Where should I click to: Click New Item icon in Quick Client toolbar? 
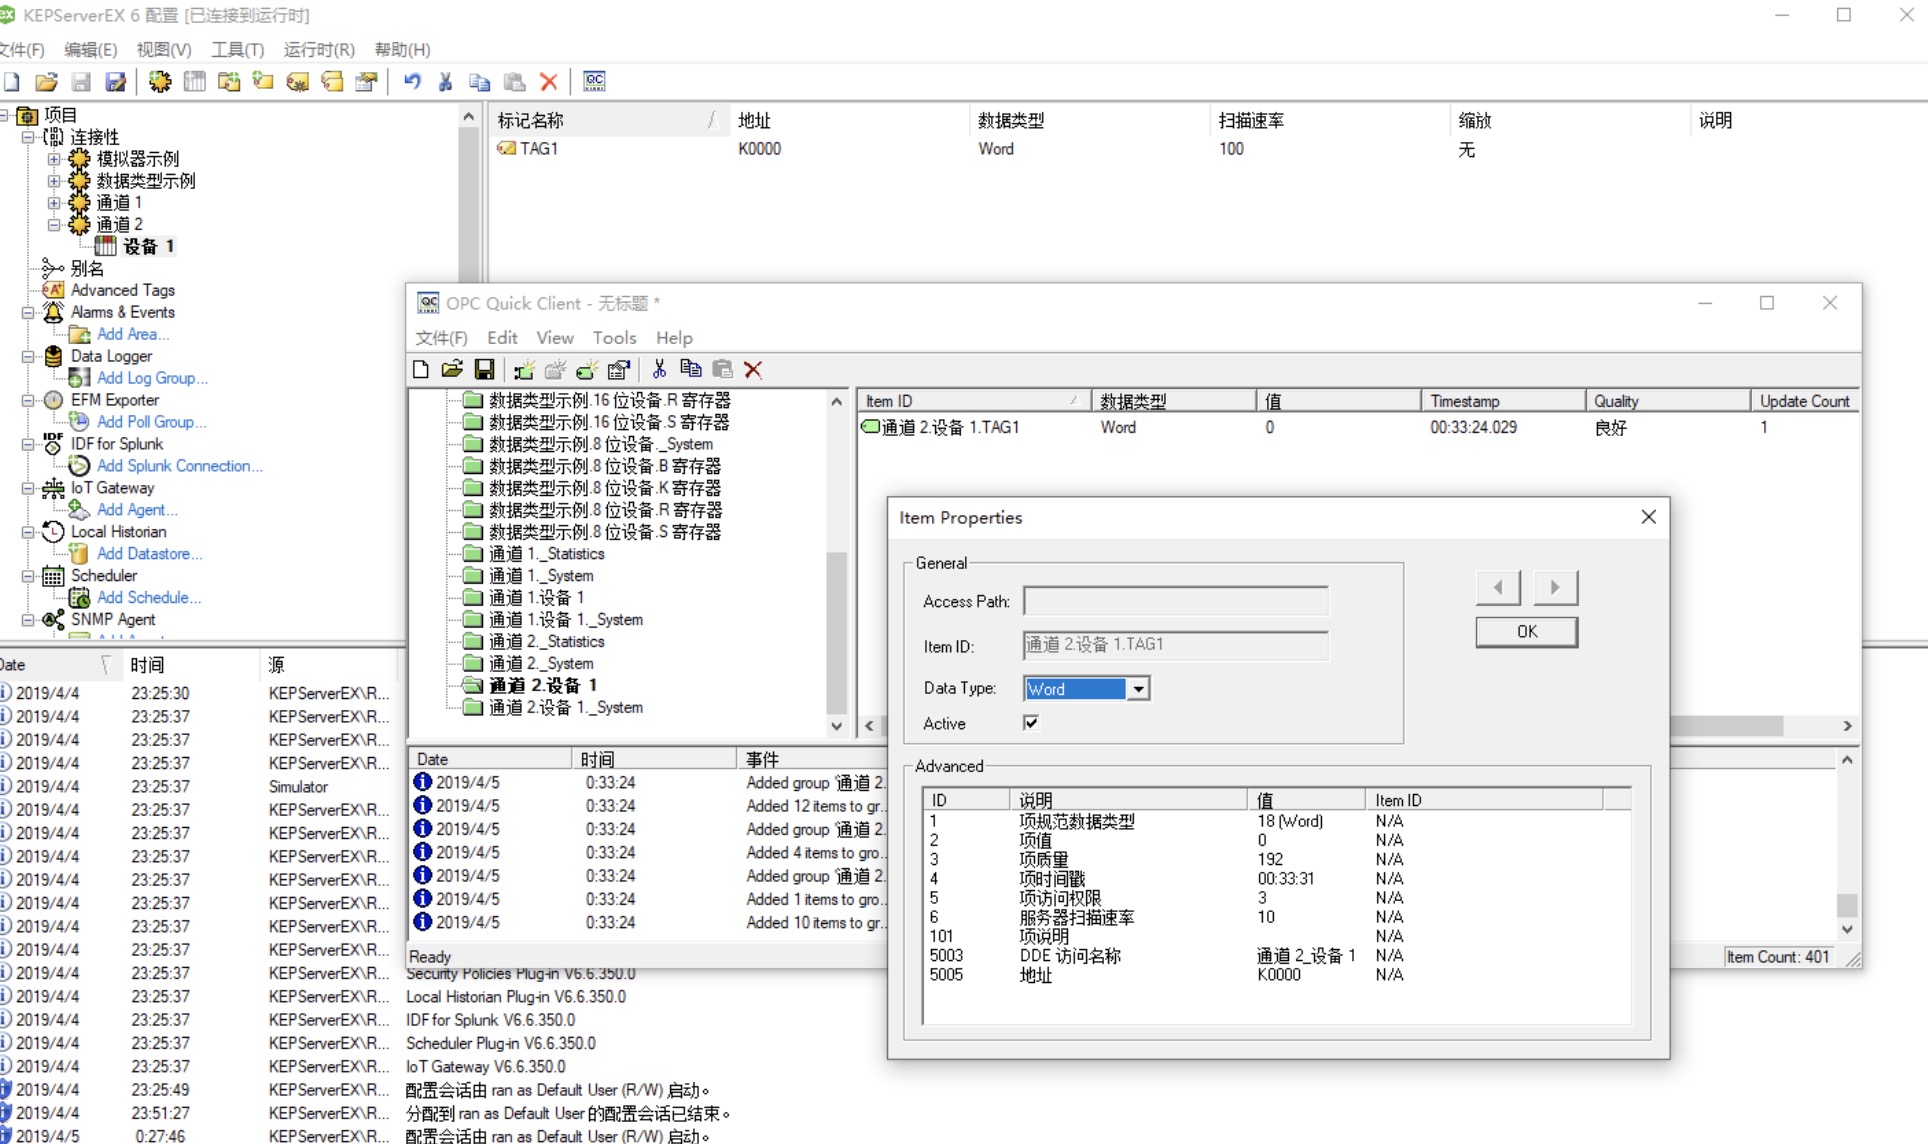(587, 370)
